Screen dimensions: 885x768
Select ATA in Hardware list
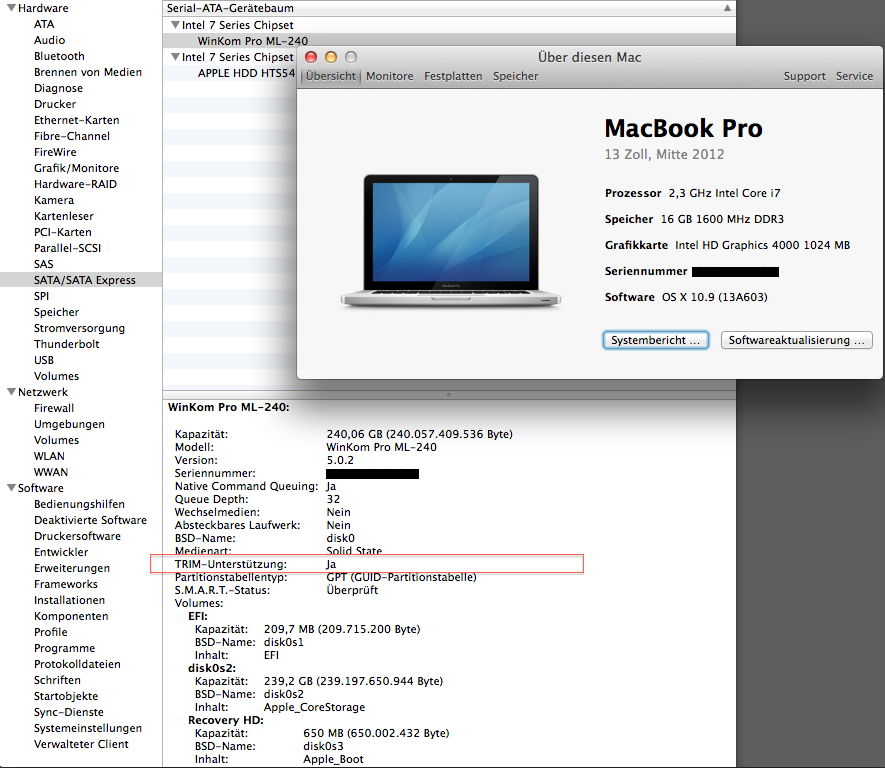coord(44,24)
